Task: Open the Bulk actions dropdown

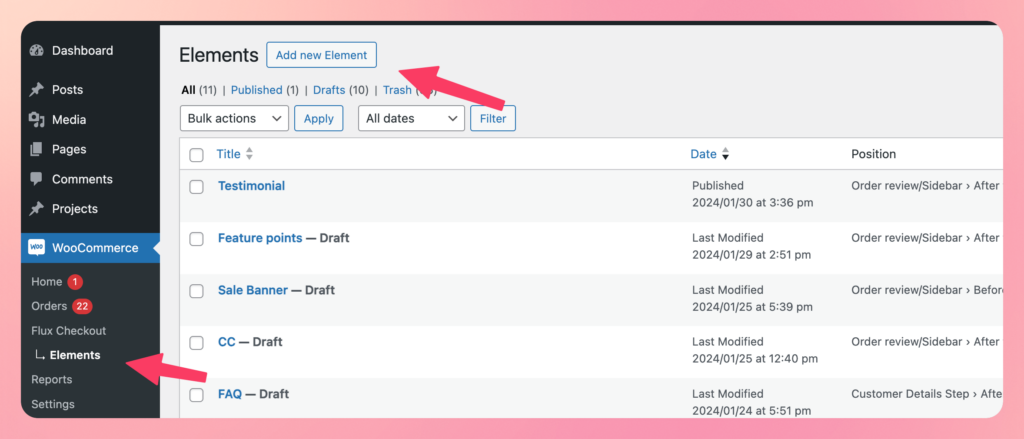Action: coord(234,118)
